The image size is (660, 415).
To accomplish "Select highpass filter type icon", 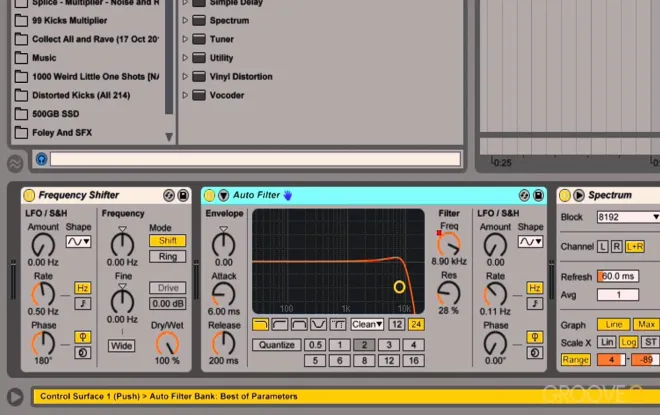I will 280,325.
